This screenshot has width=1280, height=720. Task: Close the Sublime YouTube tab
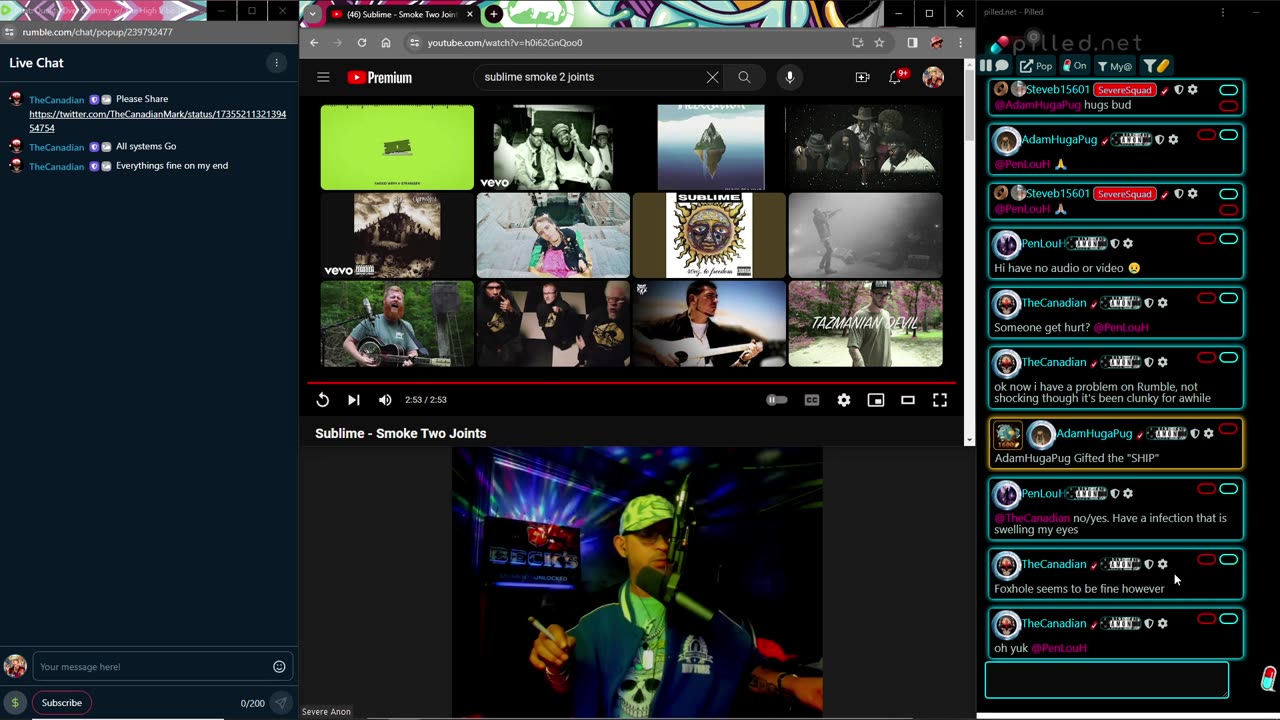coord(470,14)
